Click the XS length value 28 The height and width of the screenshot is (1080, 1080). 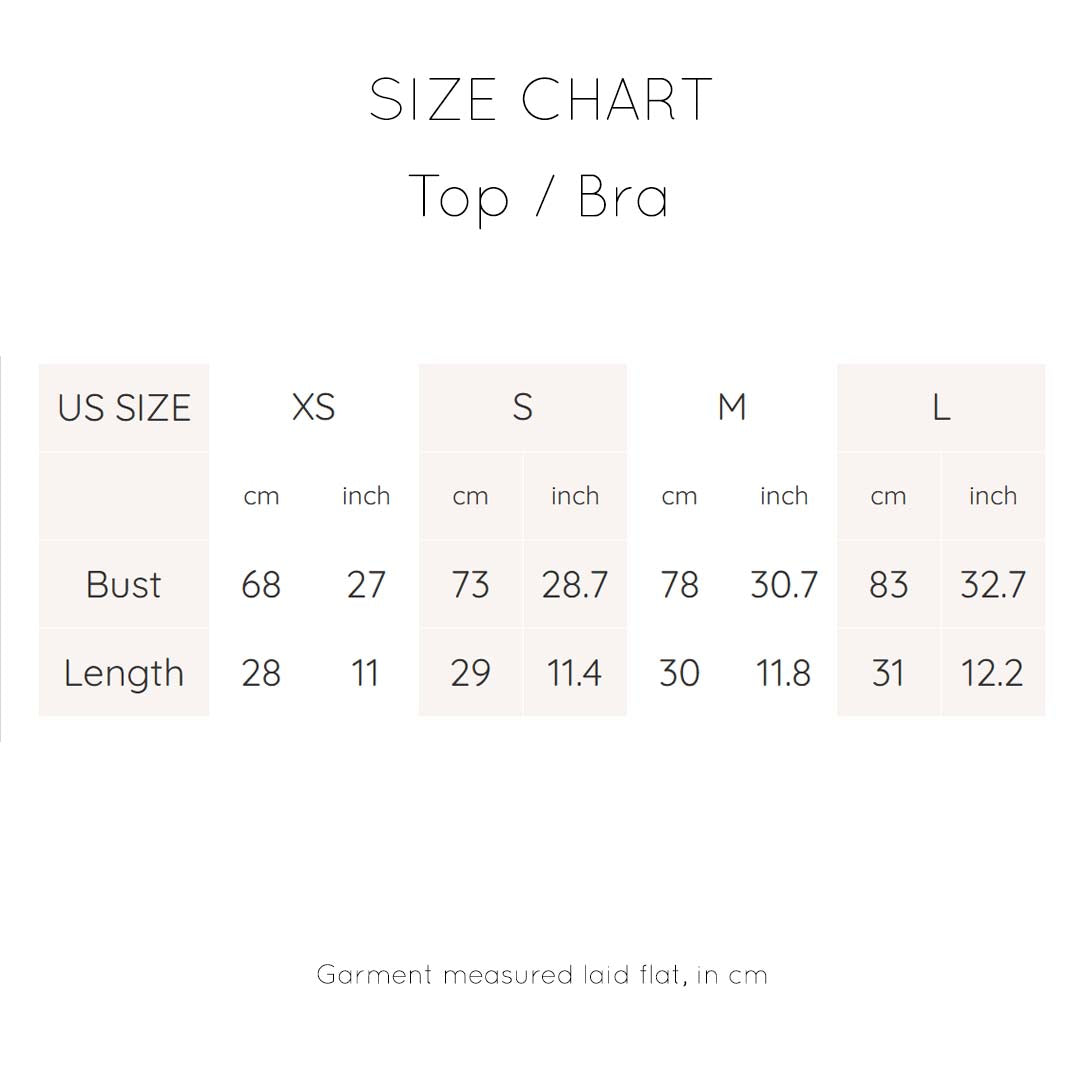[261, 673]
